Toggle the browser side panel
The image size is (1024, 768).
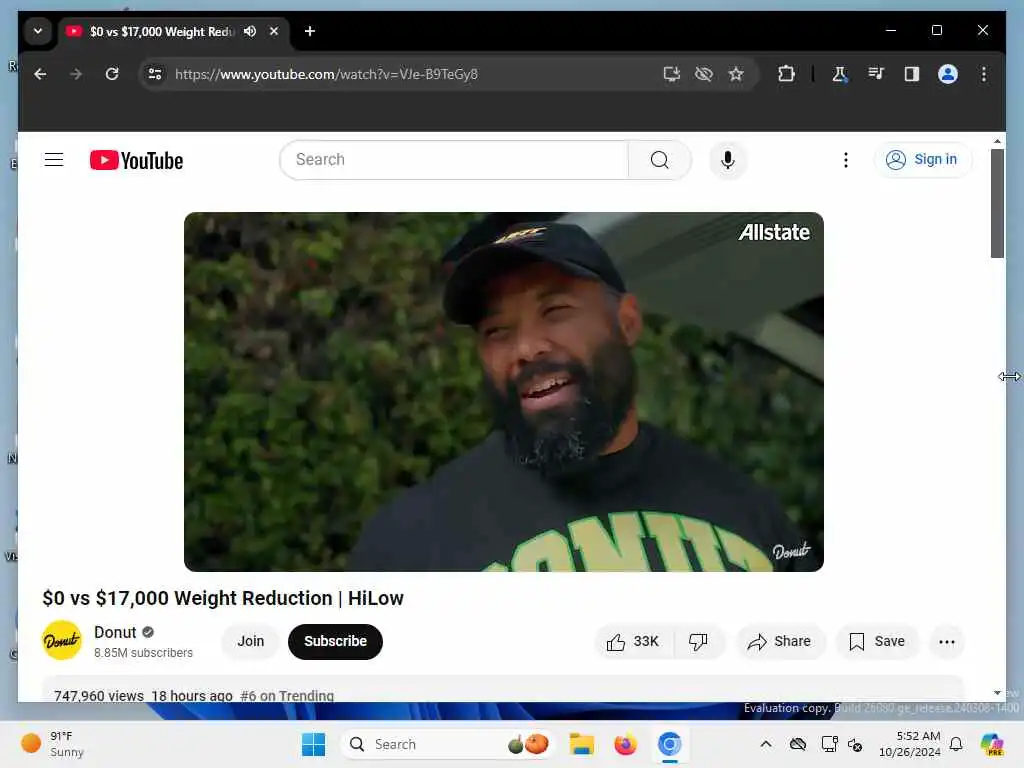click(x=912, y=74)
